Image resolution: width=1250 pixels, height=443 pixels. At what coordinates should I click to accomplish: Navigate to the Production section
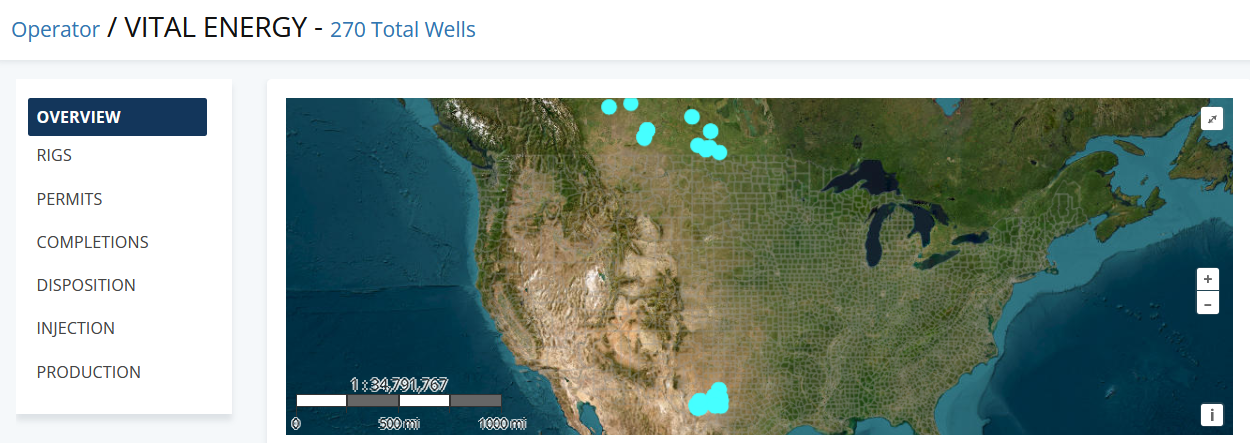point(88,372)
